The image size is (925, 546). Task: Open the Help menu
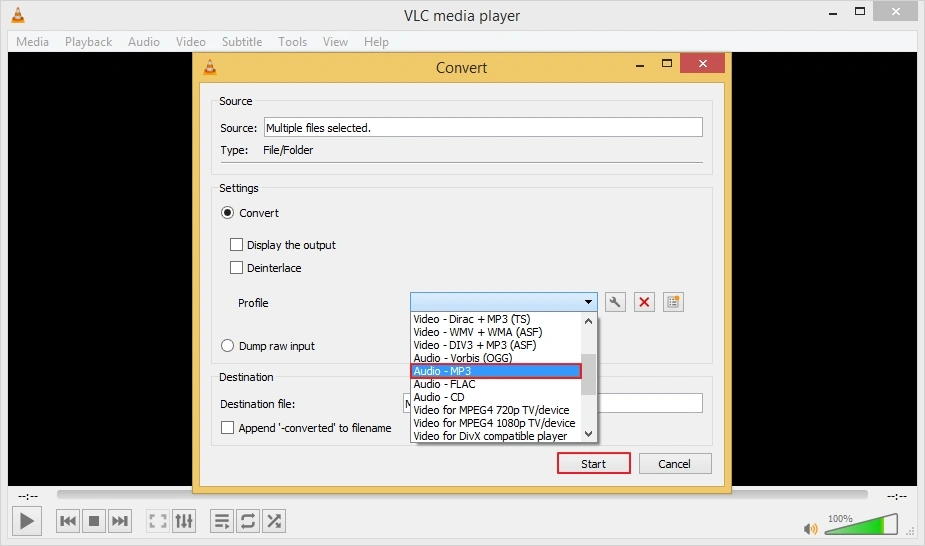(x=376, y=42)
